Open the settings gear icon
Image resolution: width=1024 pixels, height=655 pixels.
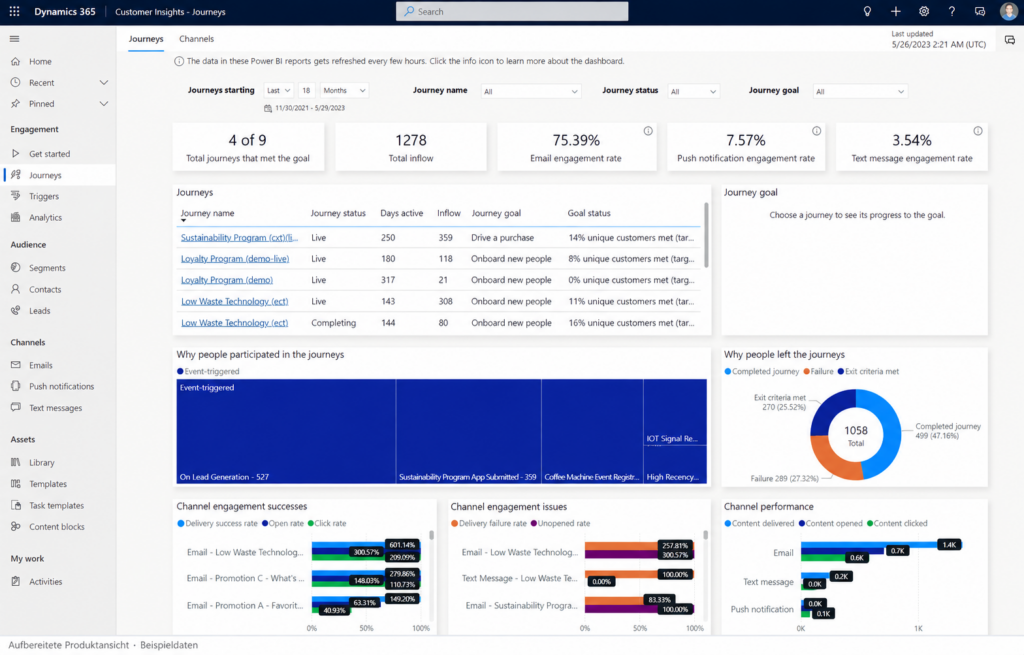click(923, 11)
